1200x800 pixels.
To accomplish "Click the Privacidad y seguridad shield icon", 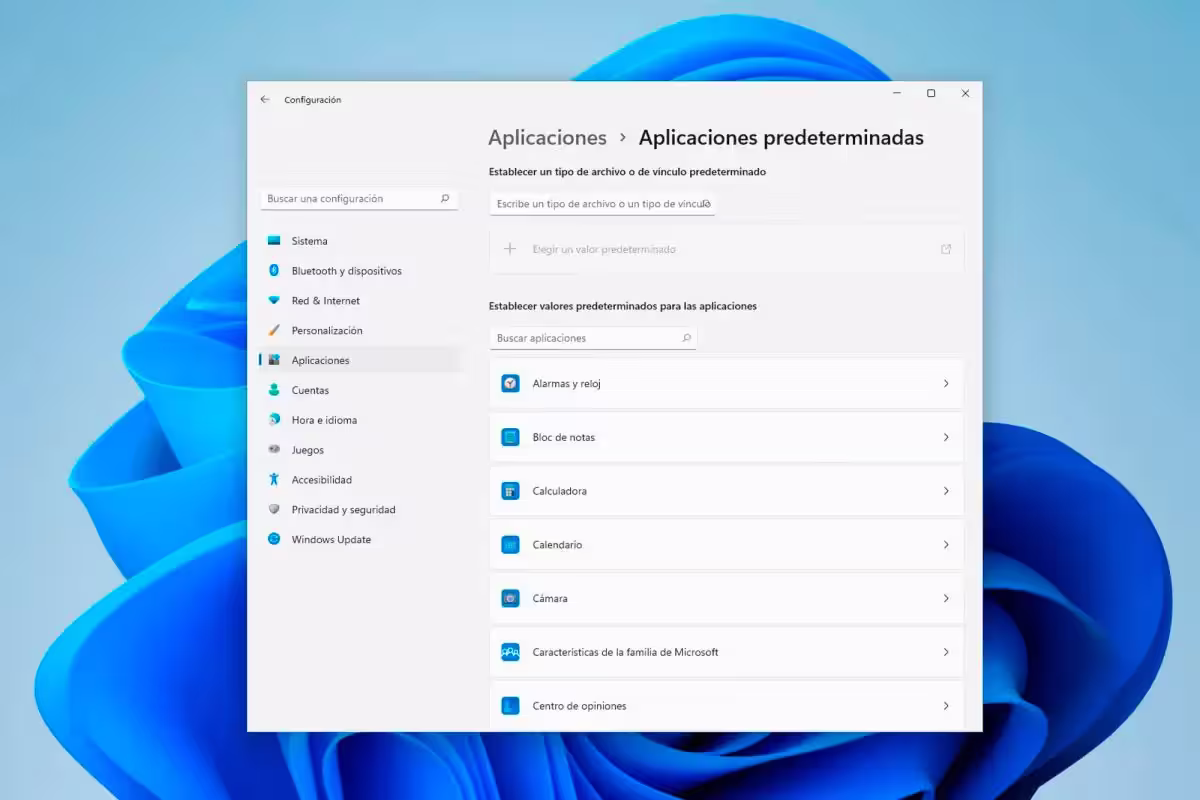I will (x=274, y=510).
